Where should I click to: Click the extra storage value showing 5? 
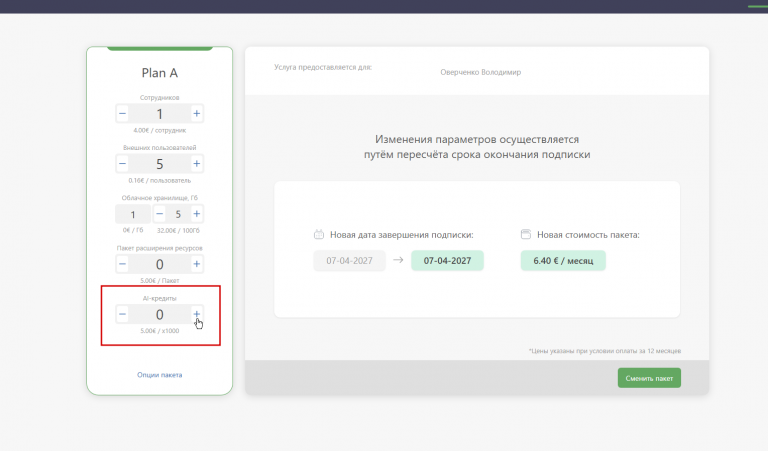pos(178,214)
